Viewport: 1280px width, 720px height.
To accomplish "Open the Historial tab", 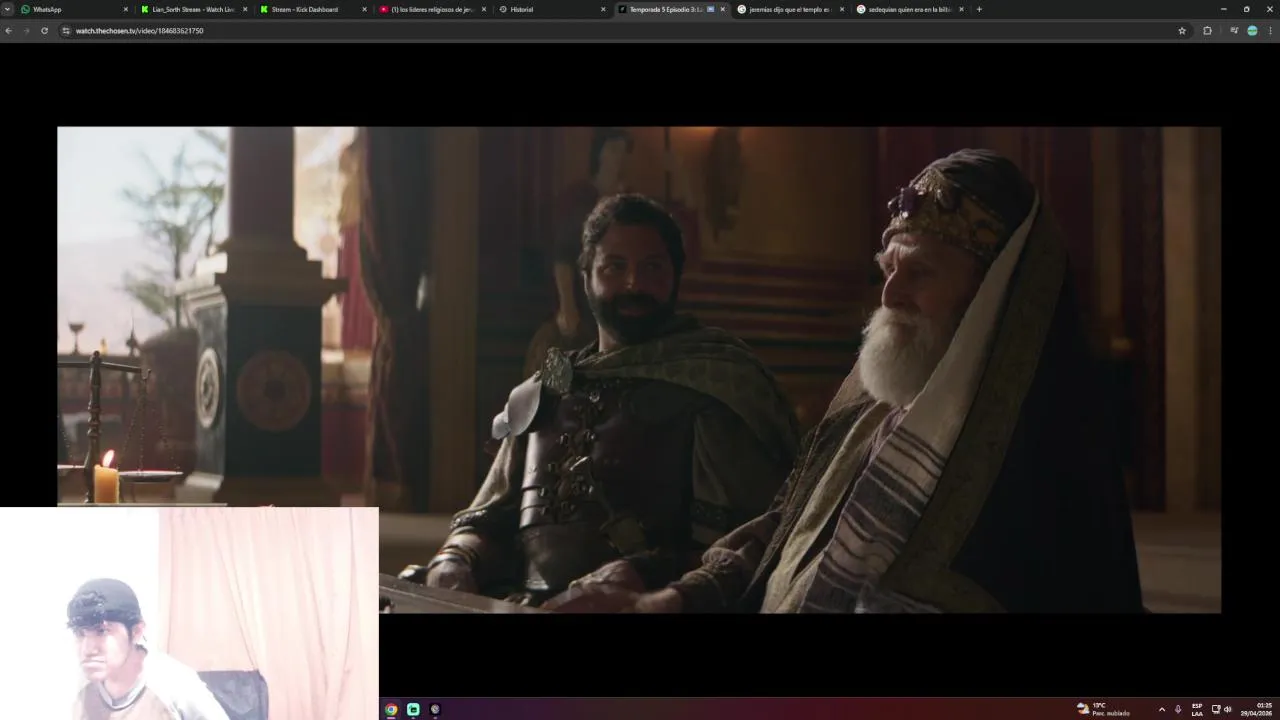I will (551, 9).
